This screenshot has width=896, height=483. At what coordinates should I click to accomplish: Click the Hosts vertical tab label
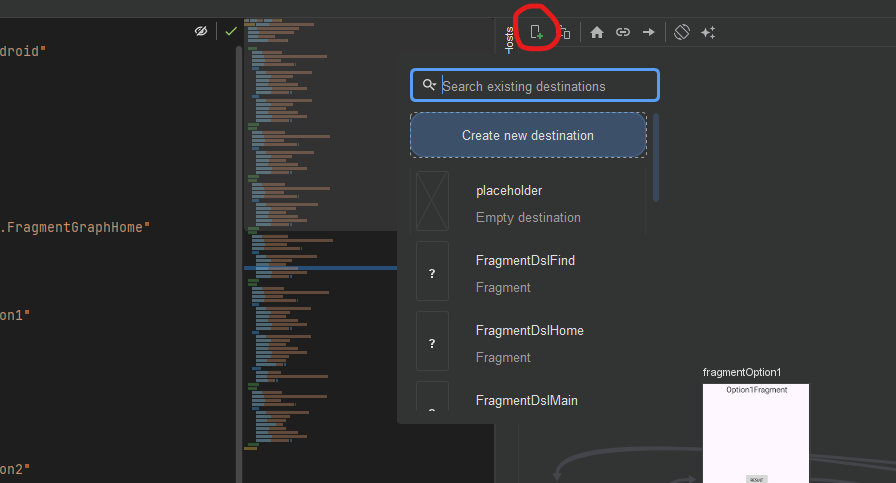tap(509, 40)
